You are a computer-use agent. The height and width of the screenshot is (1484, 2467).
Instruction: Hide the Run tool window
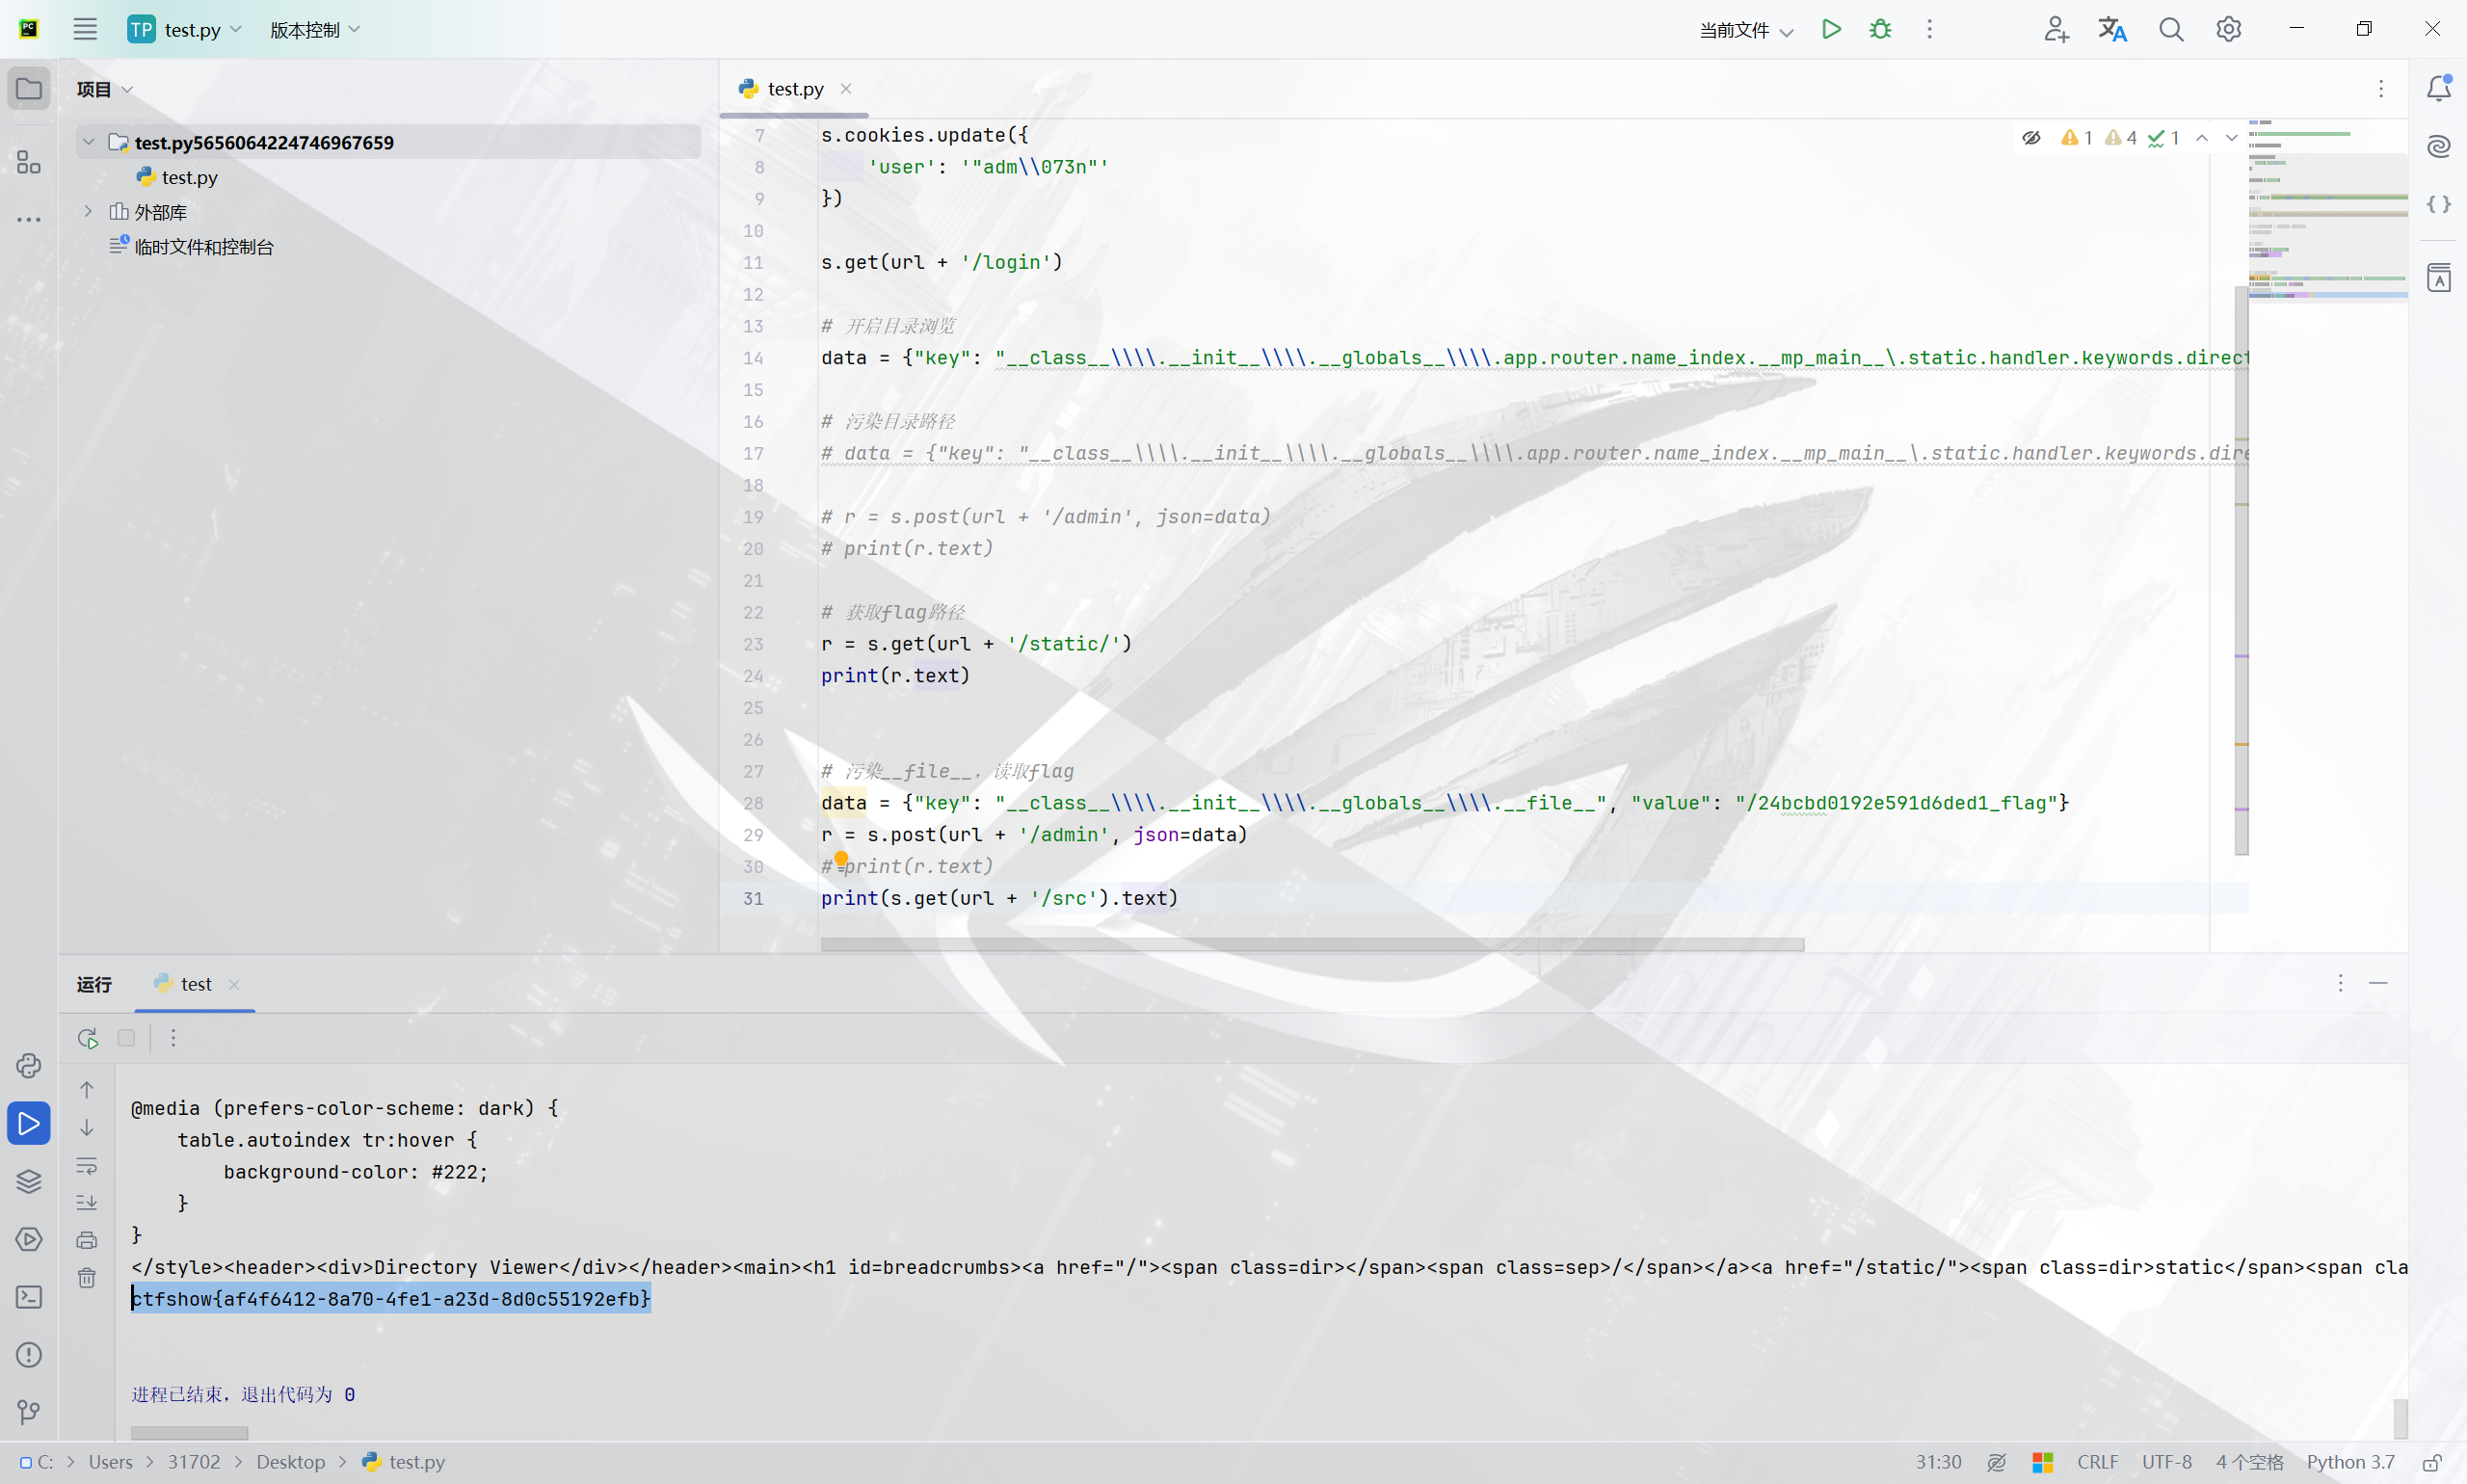point(2378,983)
